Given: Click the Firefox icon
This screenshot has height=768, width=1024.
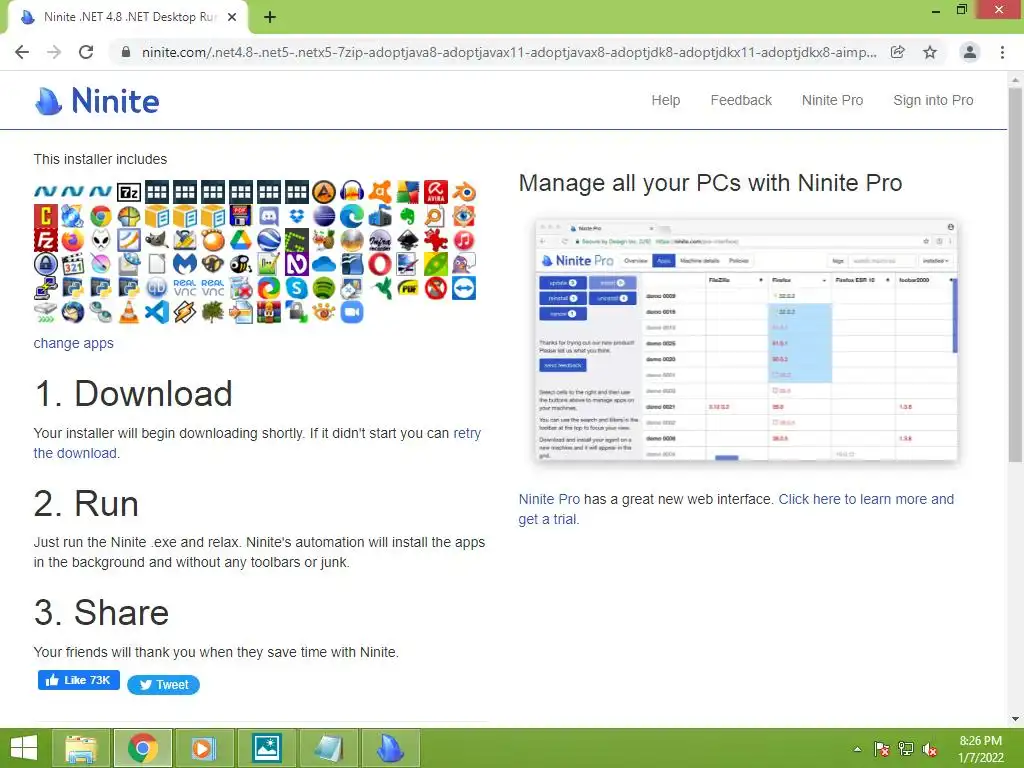Looking at the screenshot, I should (73, 240).
